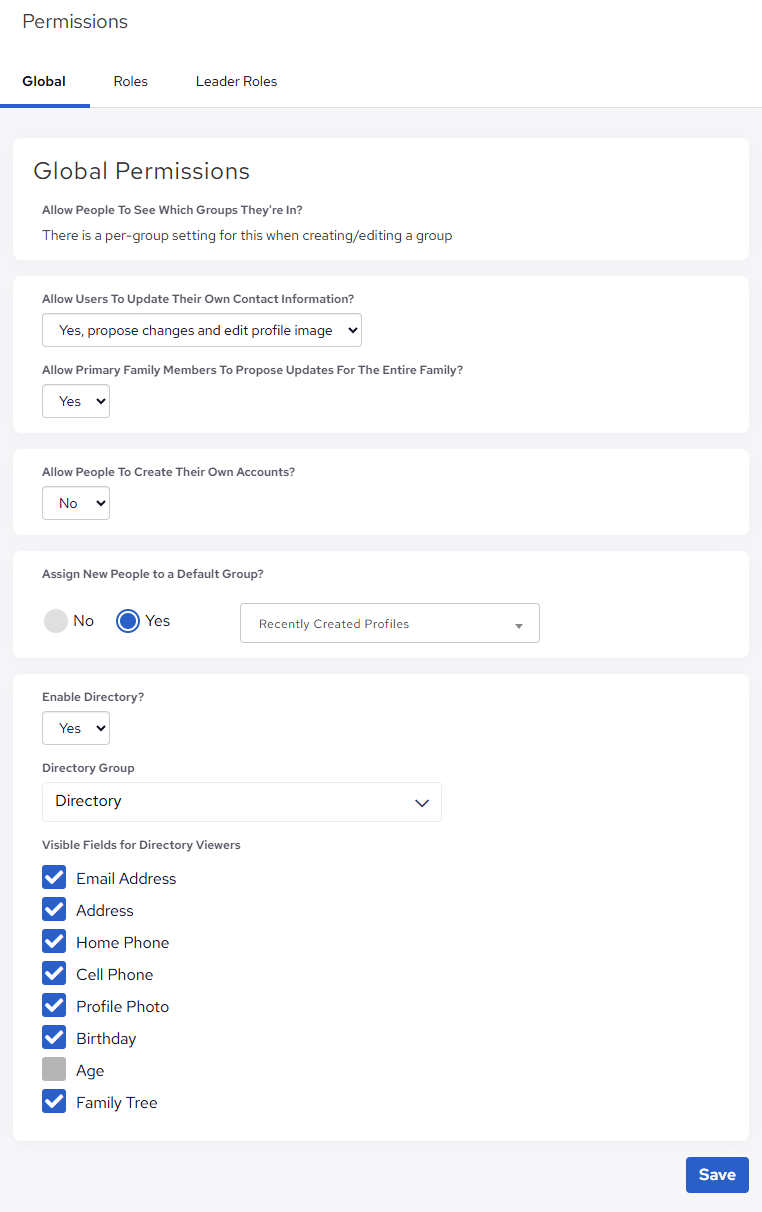Open the Directory Group dropdown
This screenshot has width=762, height=1212.
coord(241,801)
